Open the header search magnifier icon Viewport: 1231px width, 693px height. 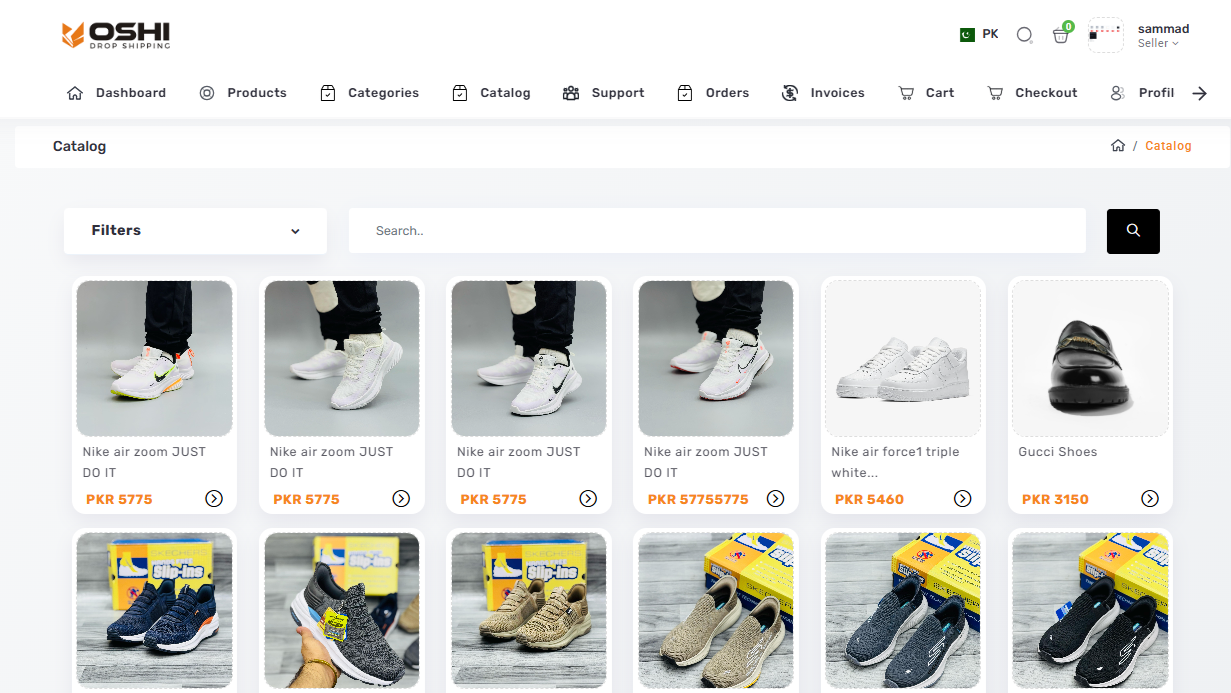click(x=1024, y=35)
